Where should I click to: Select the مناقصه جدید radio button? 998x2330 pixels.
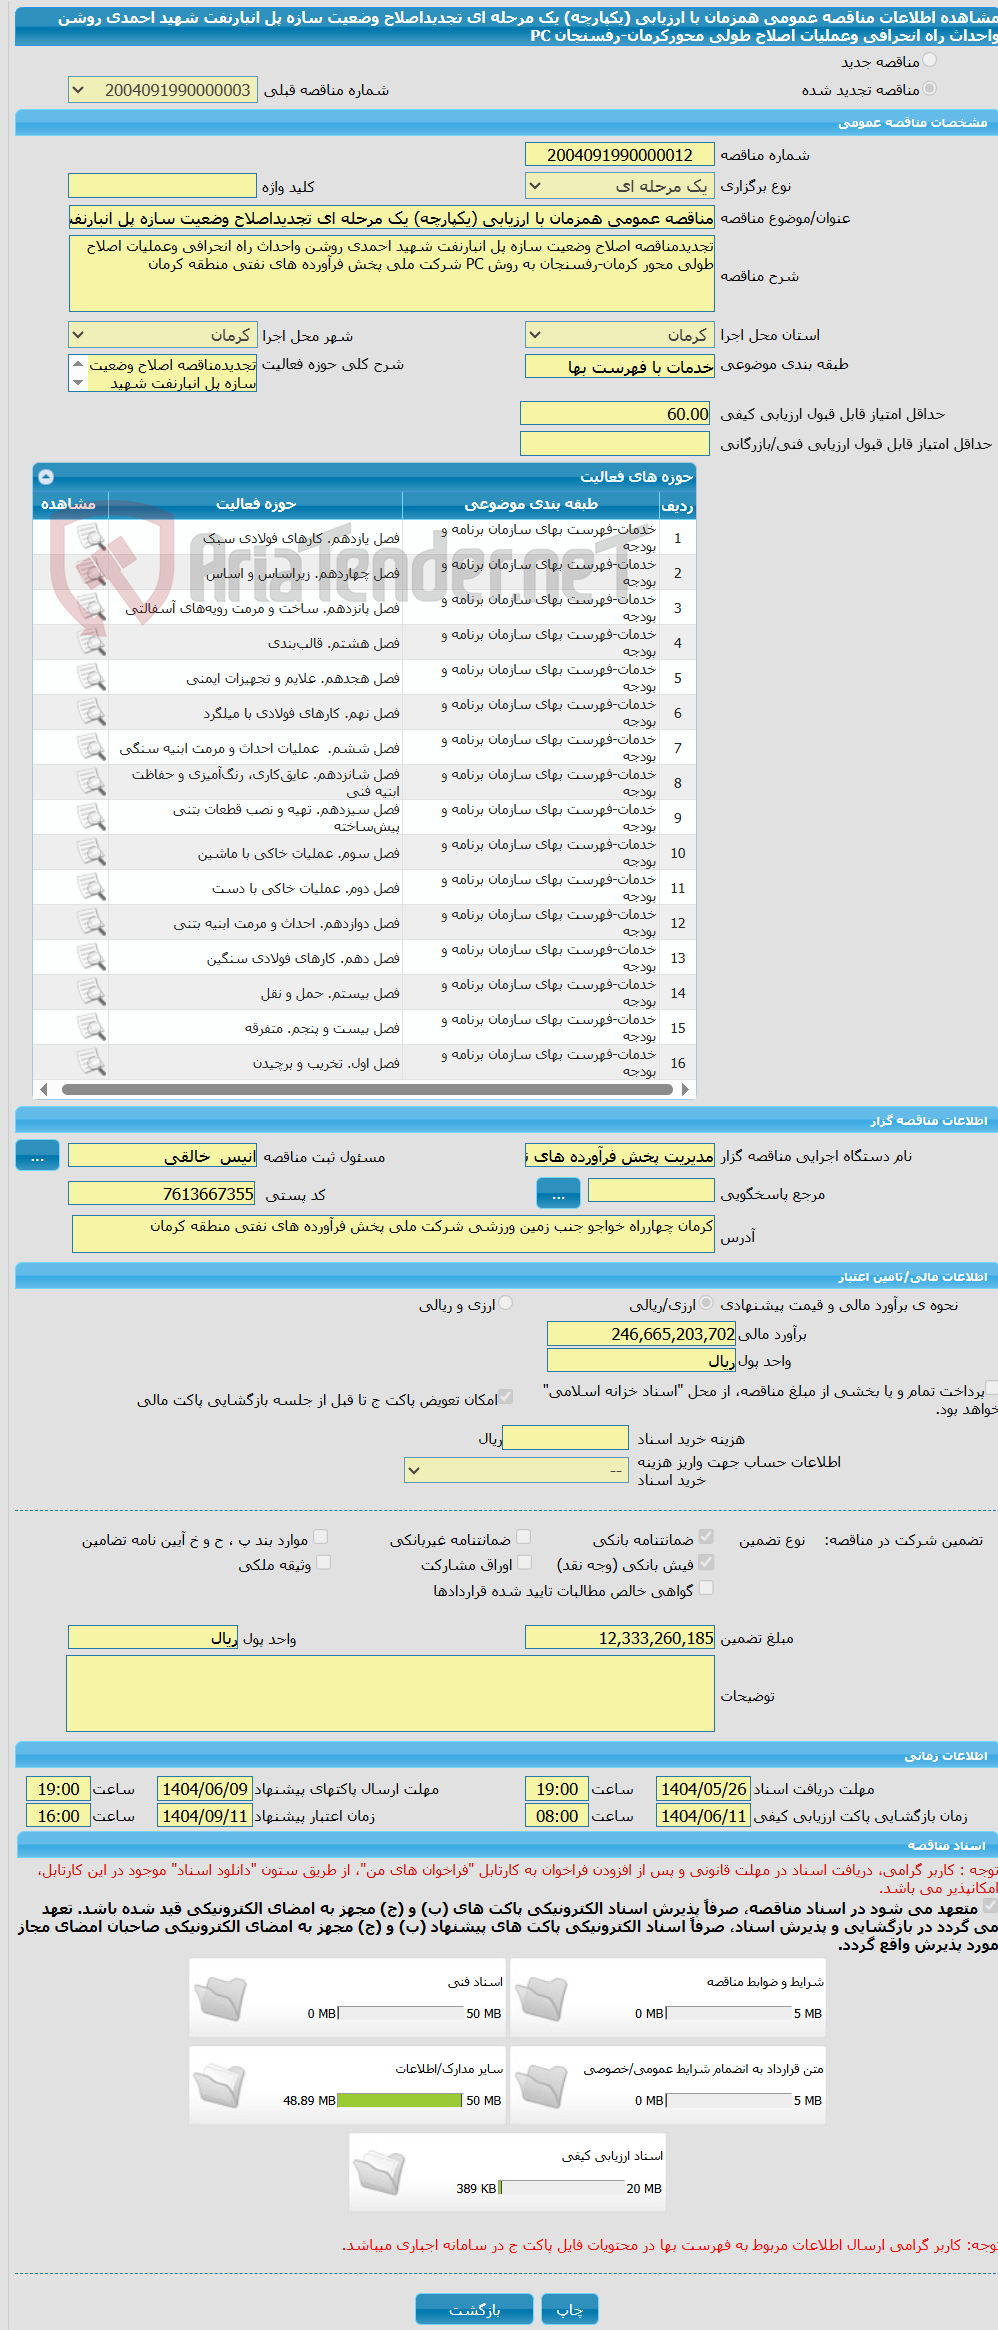pos(929,60)
